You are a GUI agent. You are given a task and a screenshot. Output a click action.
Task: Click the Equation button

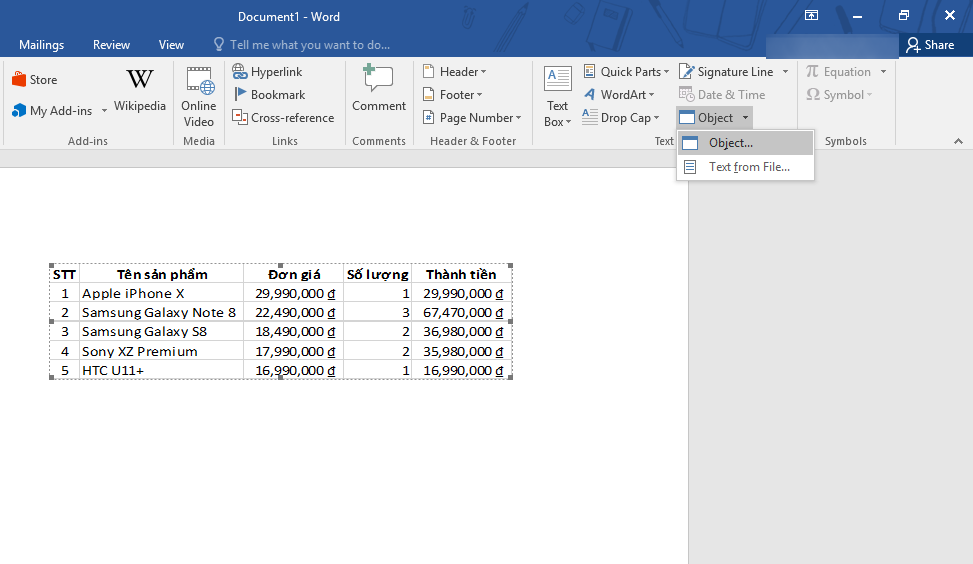(x=839, y=72)
